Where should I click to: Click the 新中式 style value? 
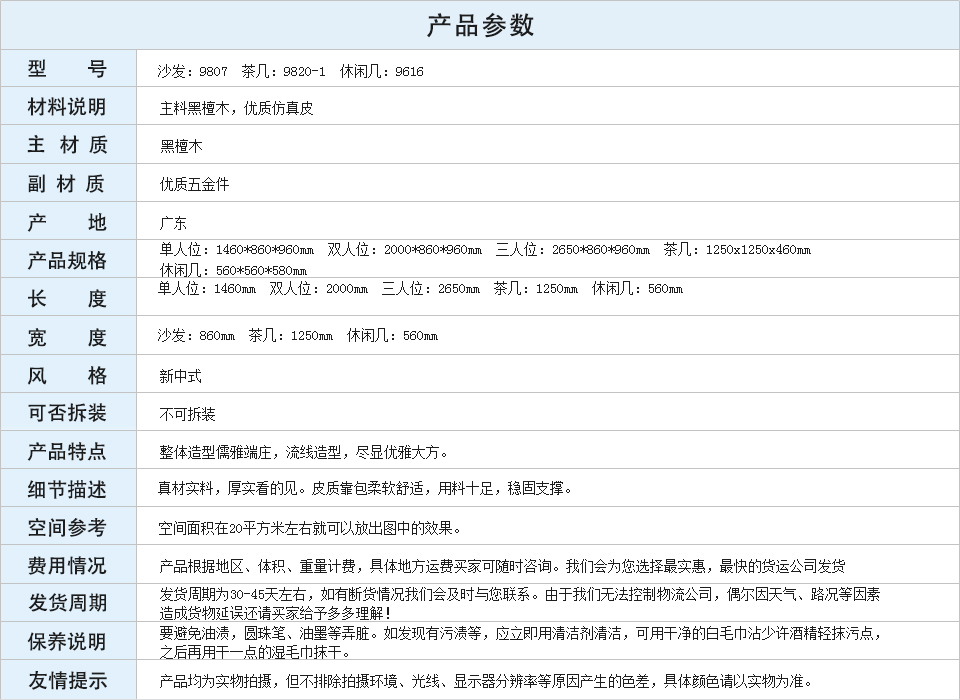click(180, 376)
